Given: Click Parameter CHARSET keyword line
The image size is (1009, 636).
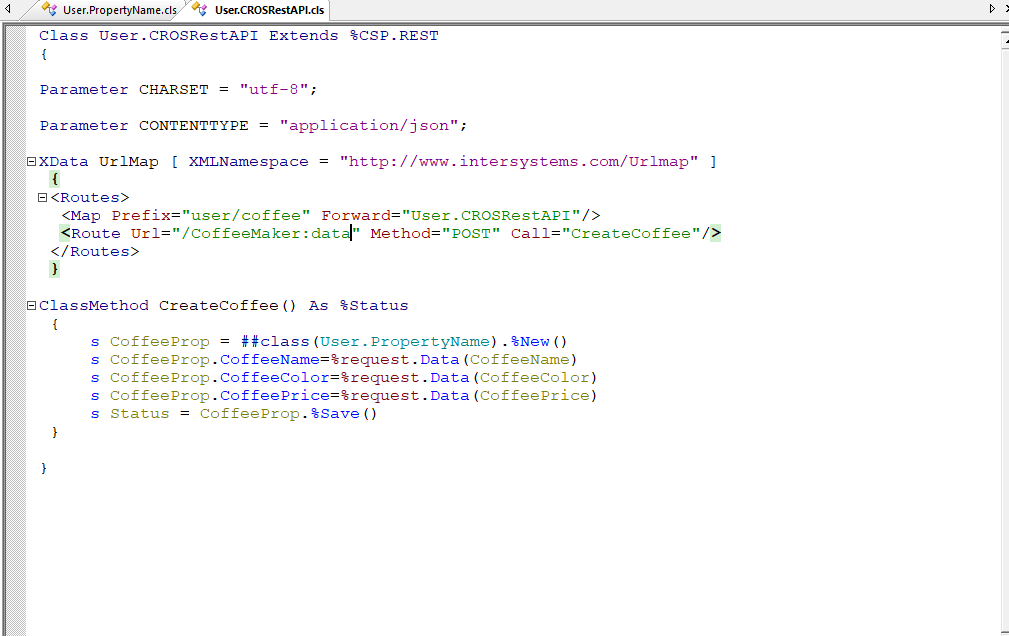Looking at the screenshot, I should coord(178,89).
